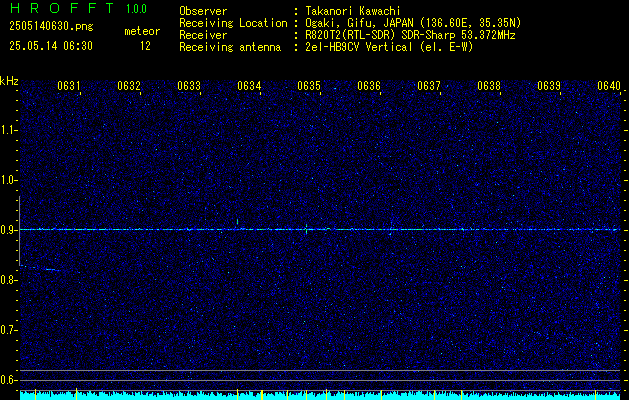
Task: Click the Observer field label
Action: [203, 11]
